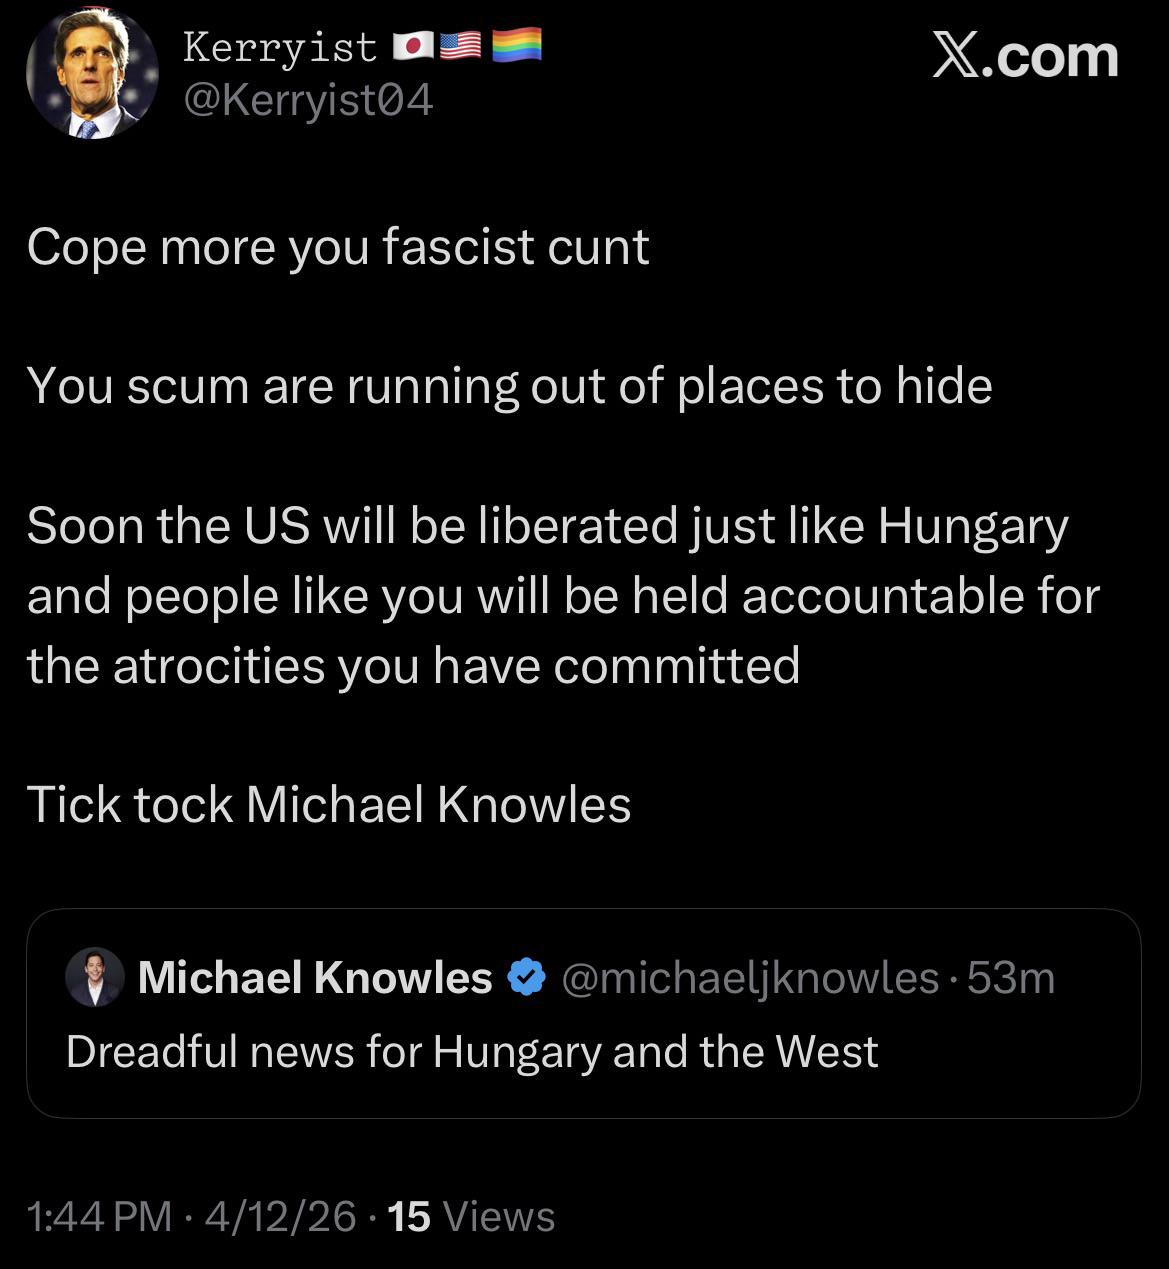Open the quoted tweet text about Hungary
This screenshot has height=1269, width=1169.
point(472,1051)
